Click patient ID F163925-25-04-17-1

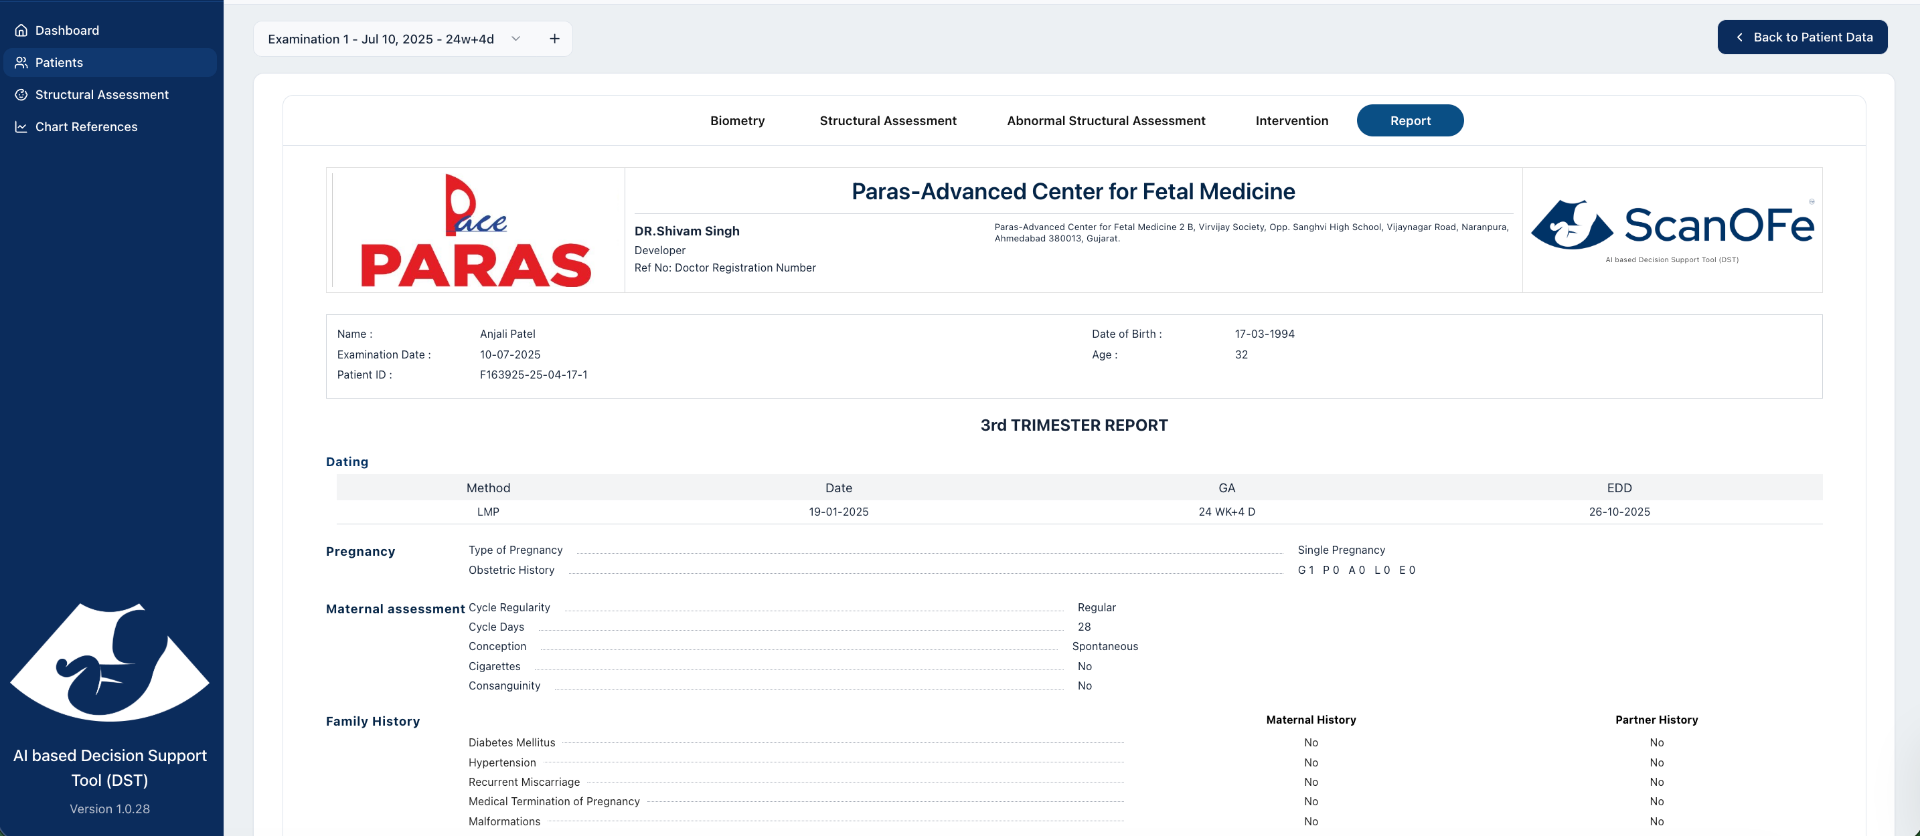(x=534, y=375)
